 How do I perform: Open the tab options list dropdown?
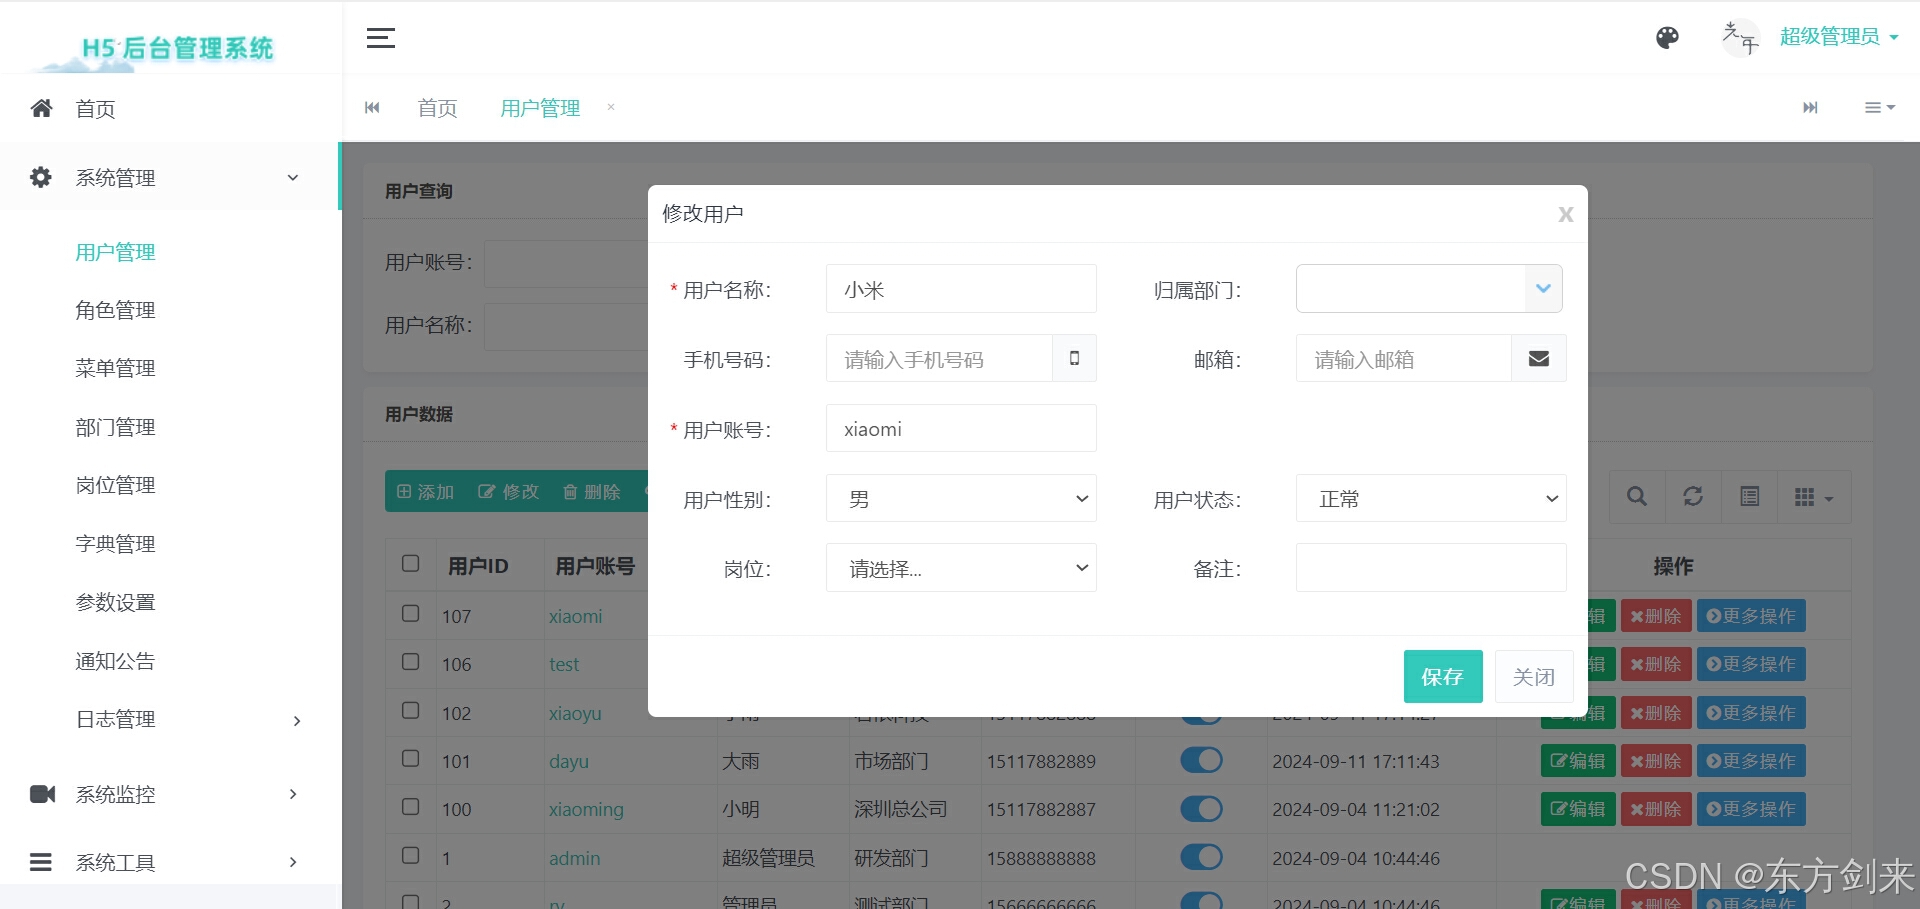[x=1880, y=108]
